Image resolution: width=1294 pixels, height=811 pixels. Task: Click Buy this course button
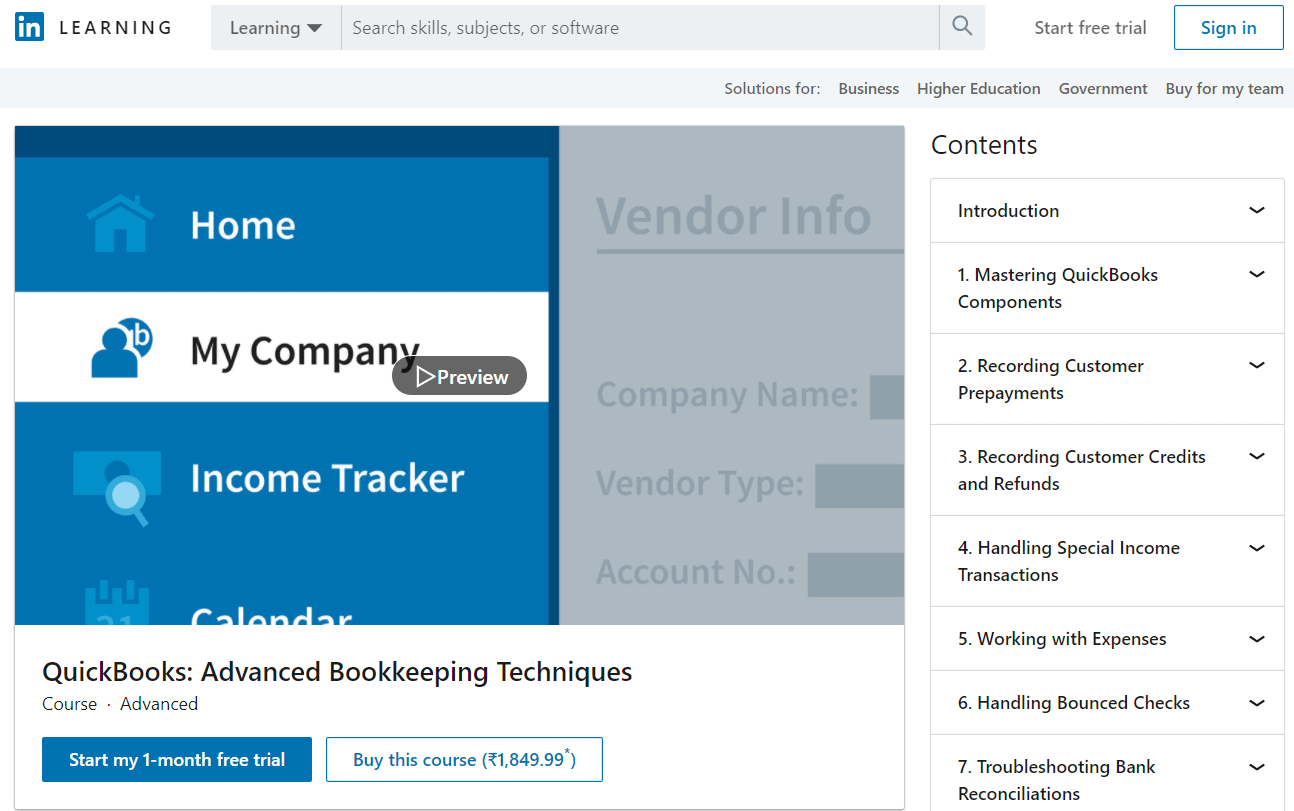coord(464,760)
